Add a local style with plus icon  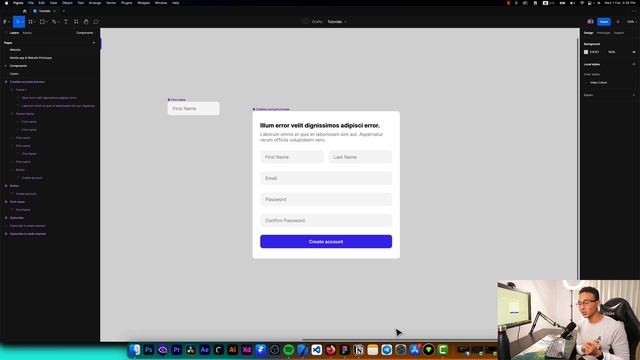(634, 64)
